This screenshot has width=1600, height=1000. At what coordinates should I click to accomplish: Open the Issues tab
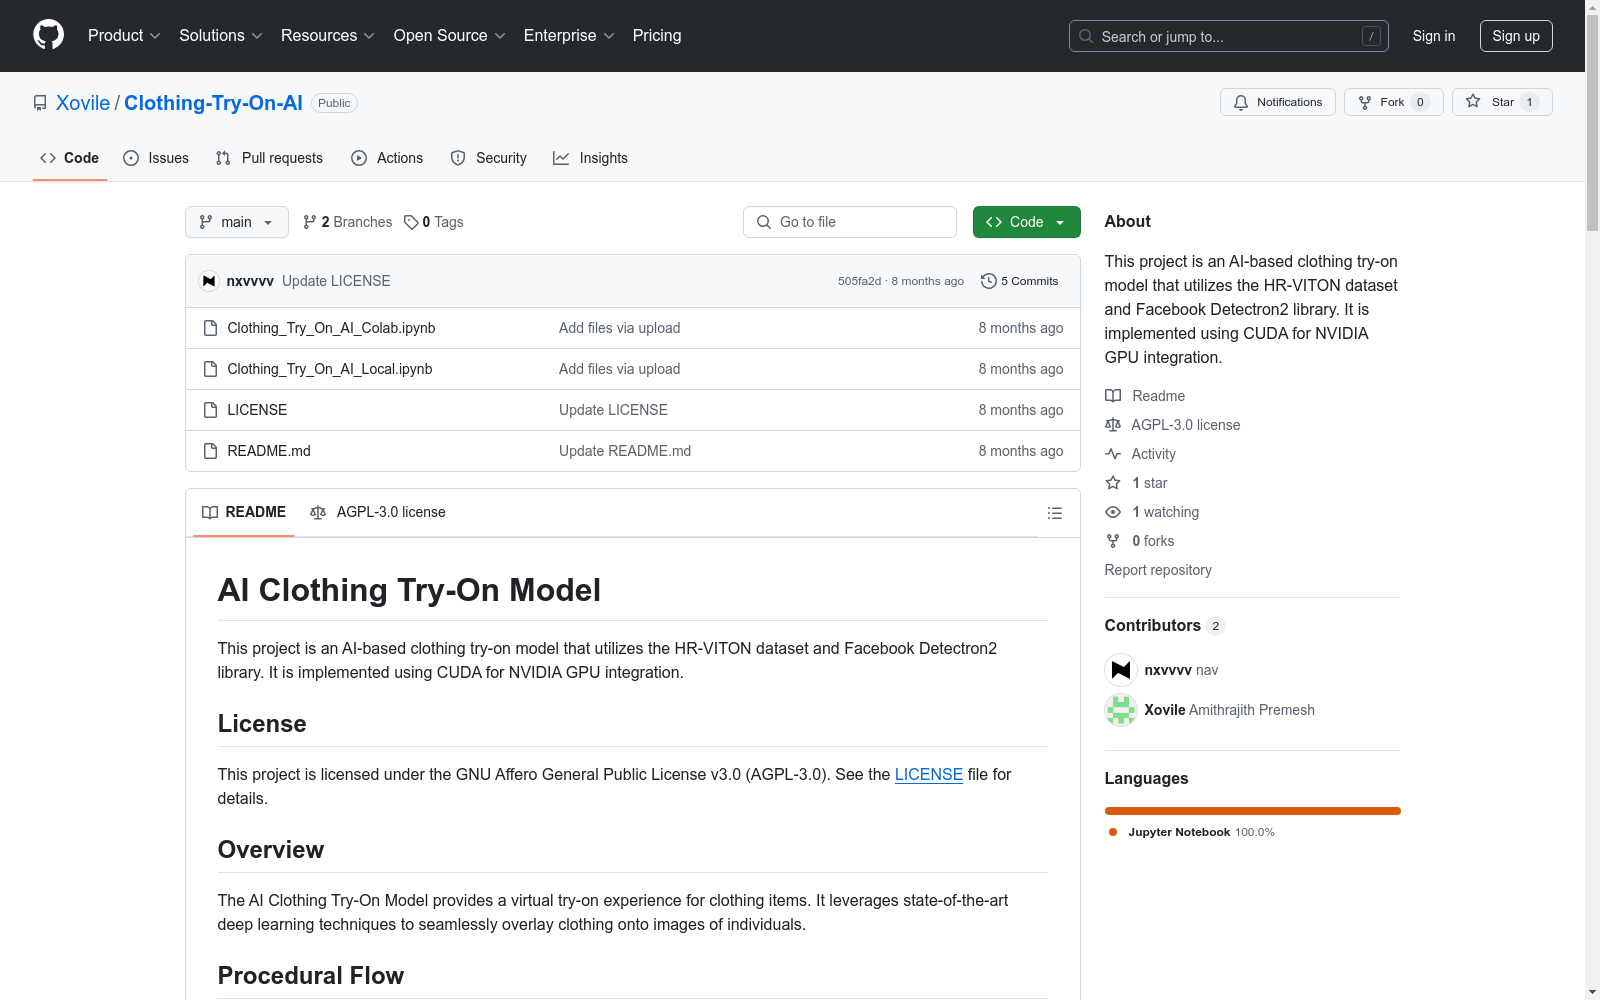pos(156,158)
